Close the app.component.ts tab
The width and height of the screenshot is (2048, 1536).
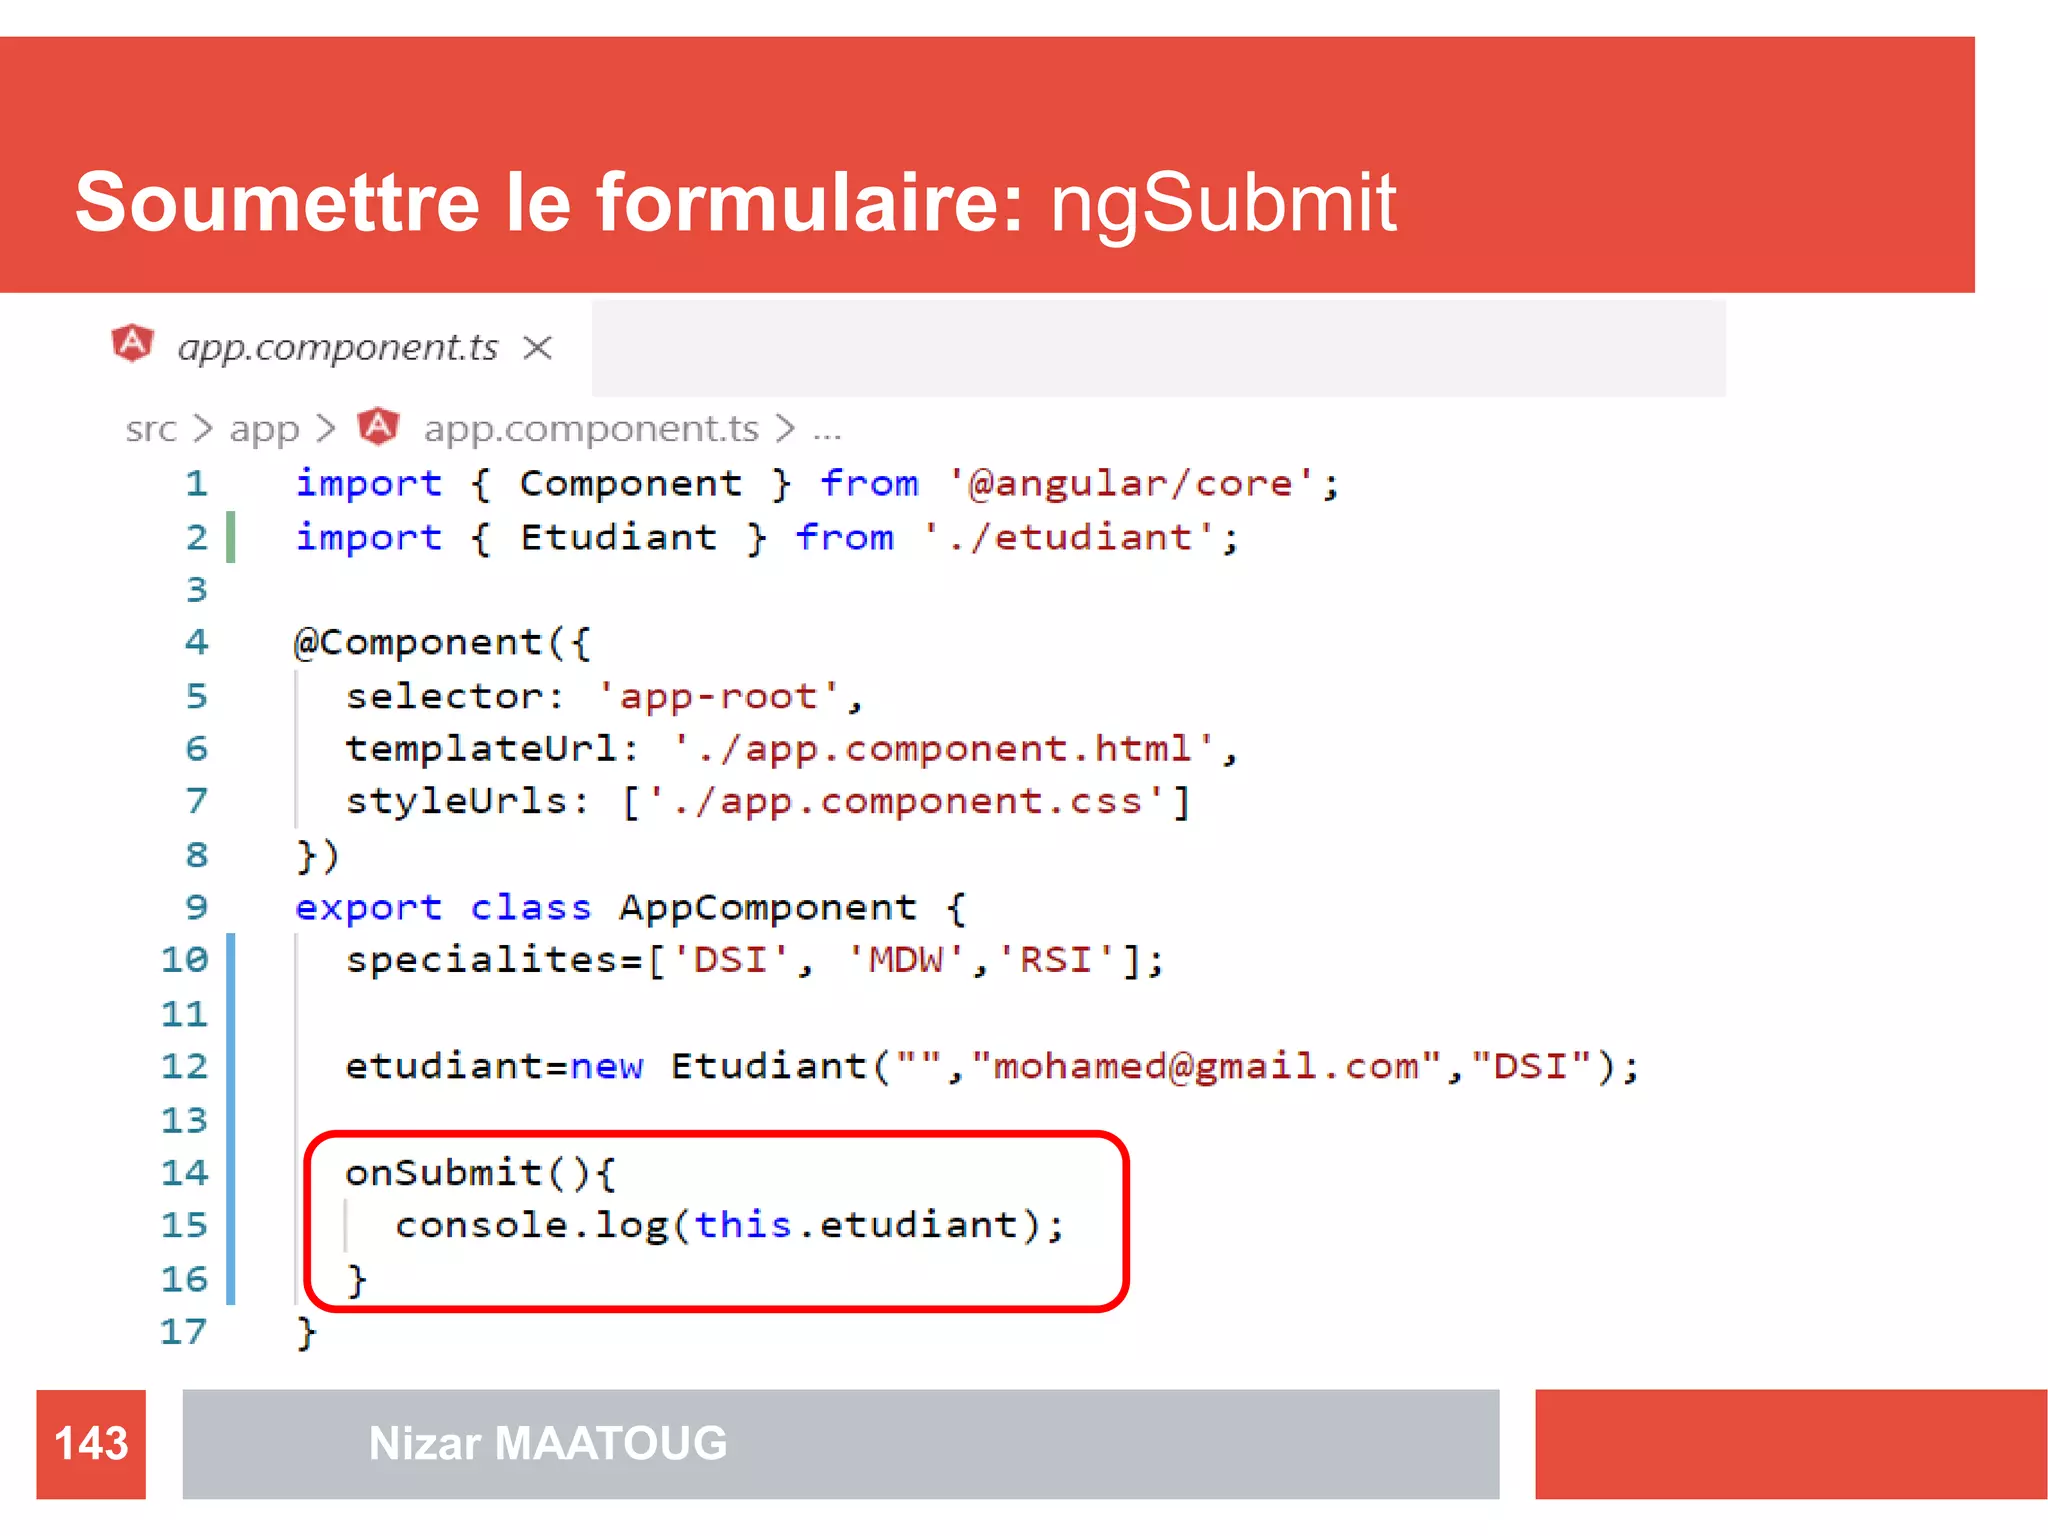click(x=538, y=348)
